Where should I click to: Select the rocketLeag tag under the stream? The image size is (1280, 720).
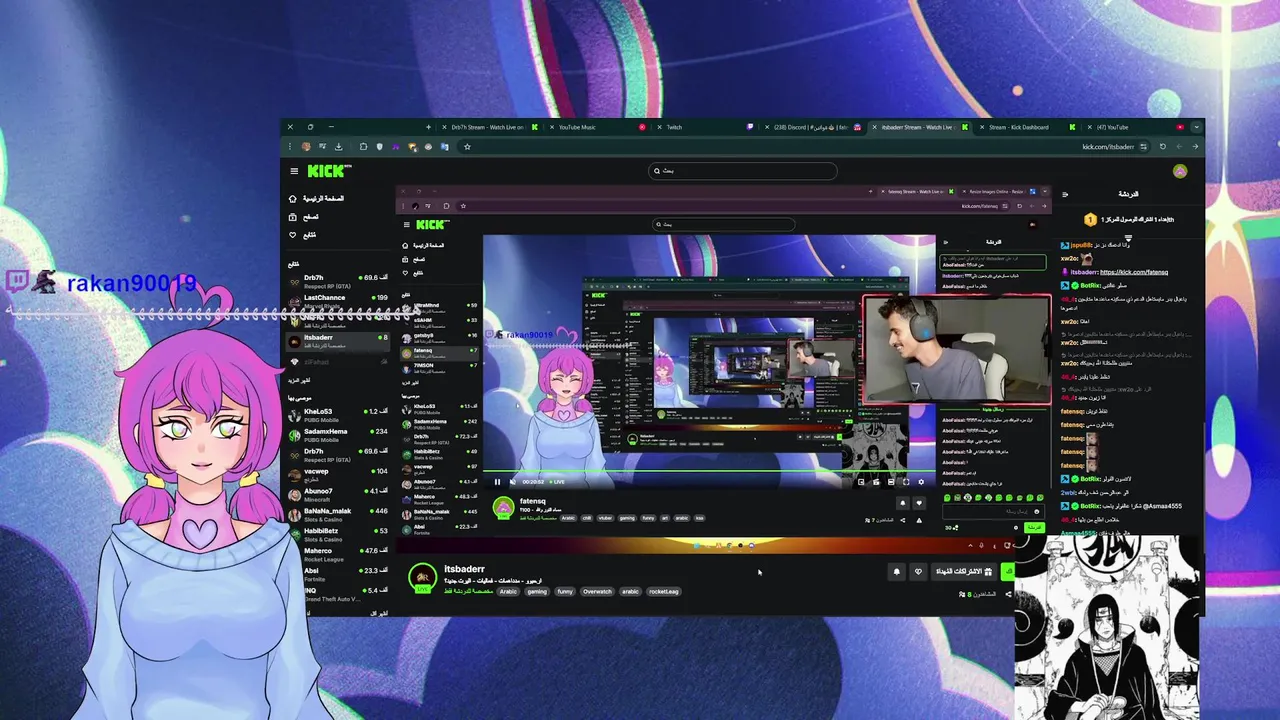click(x=664, y=591)
